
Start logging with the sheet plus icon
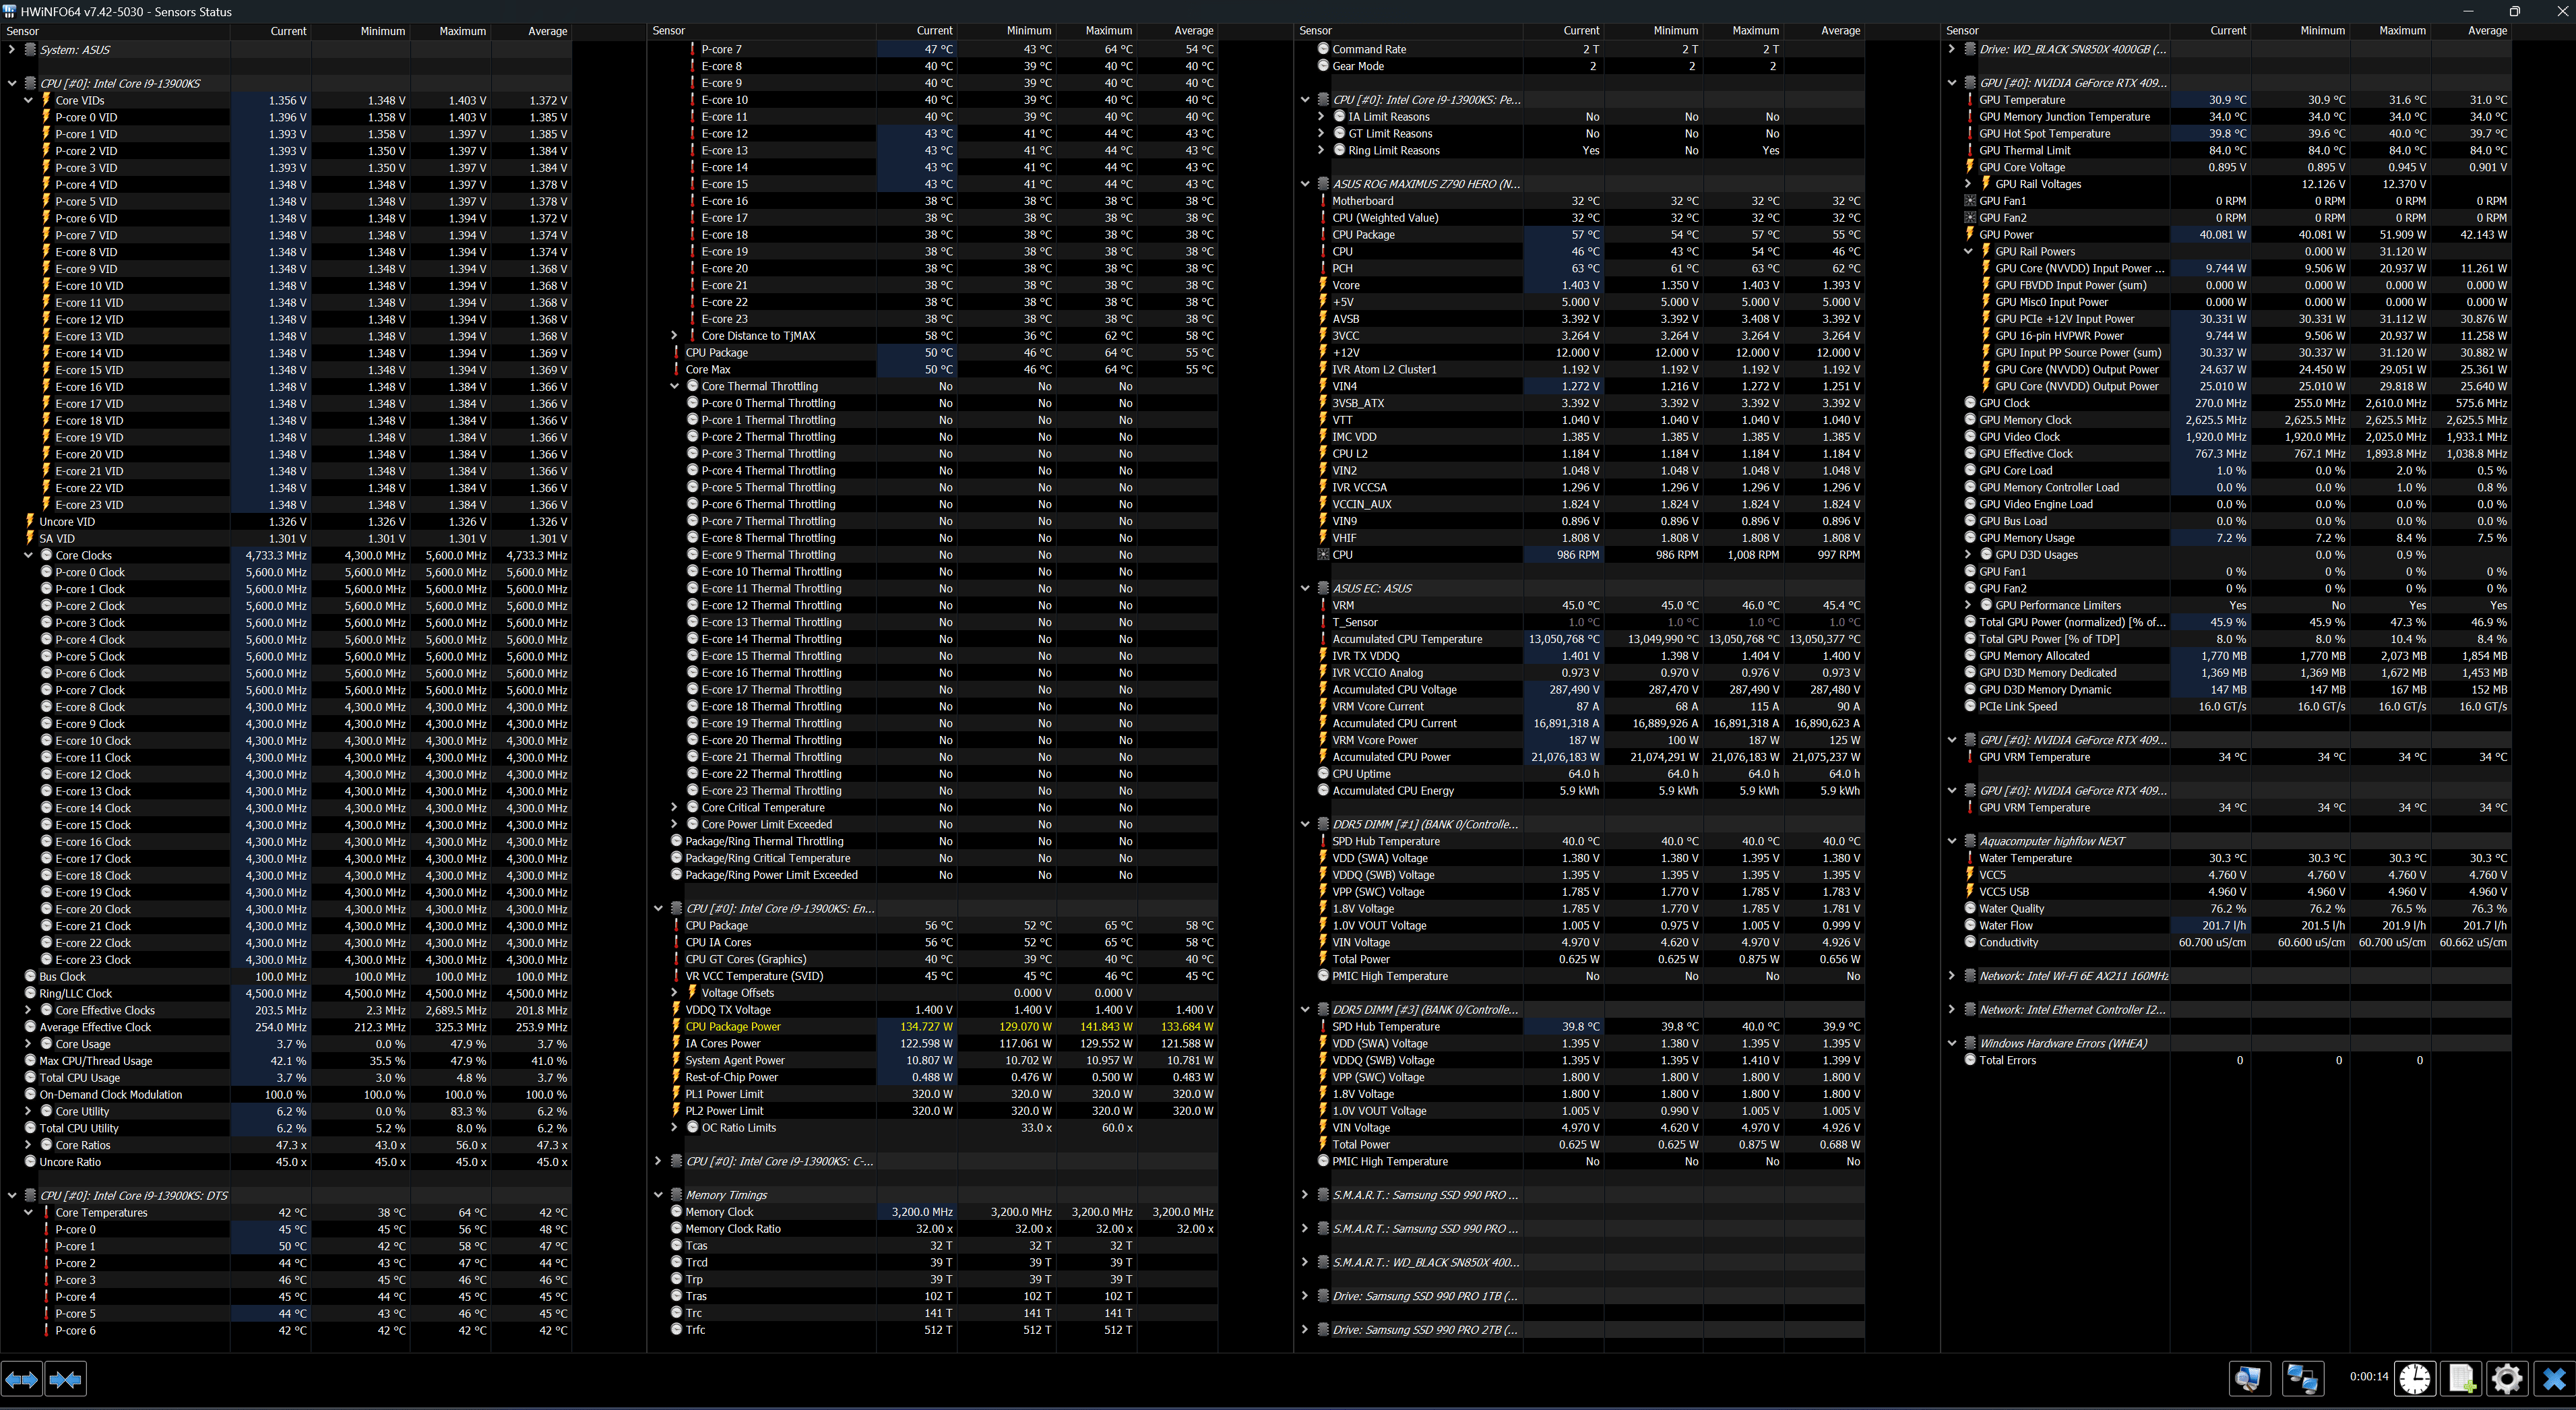2462,1379
